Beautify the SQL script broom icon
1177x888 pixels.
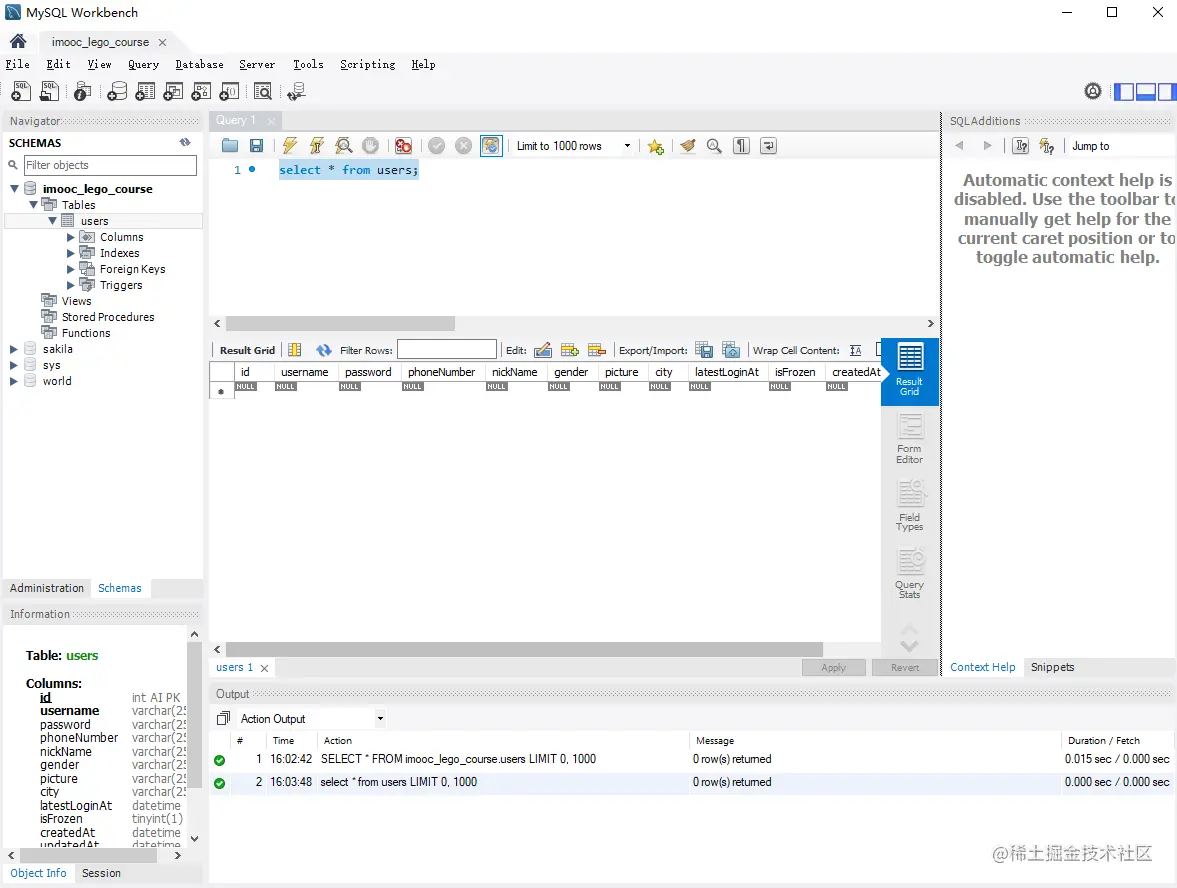[x=688, y=146]
